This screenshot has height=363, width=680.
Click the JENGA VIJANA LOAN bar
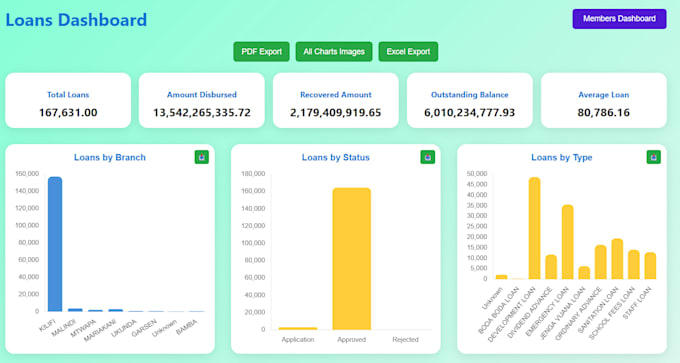point(584,272)
